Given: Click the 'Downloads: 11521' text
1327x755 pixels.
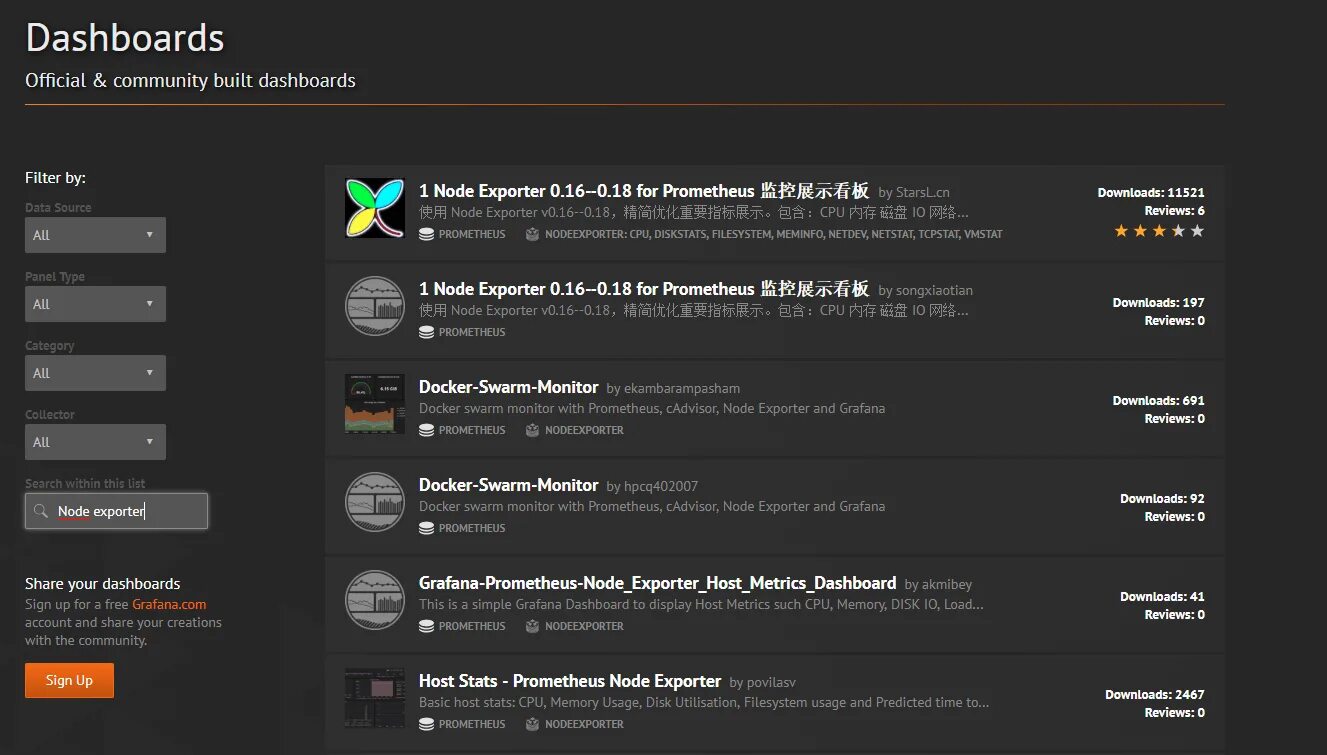Looking at the screenshot, I should tap(1151, 193).
